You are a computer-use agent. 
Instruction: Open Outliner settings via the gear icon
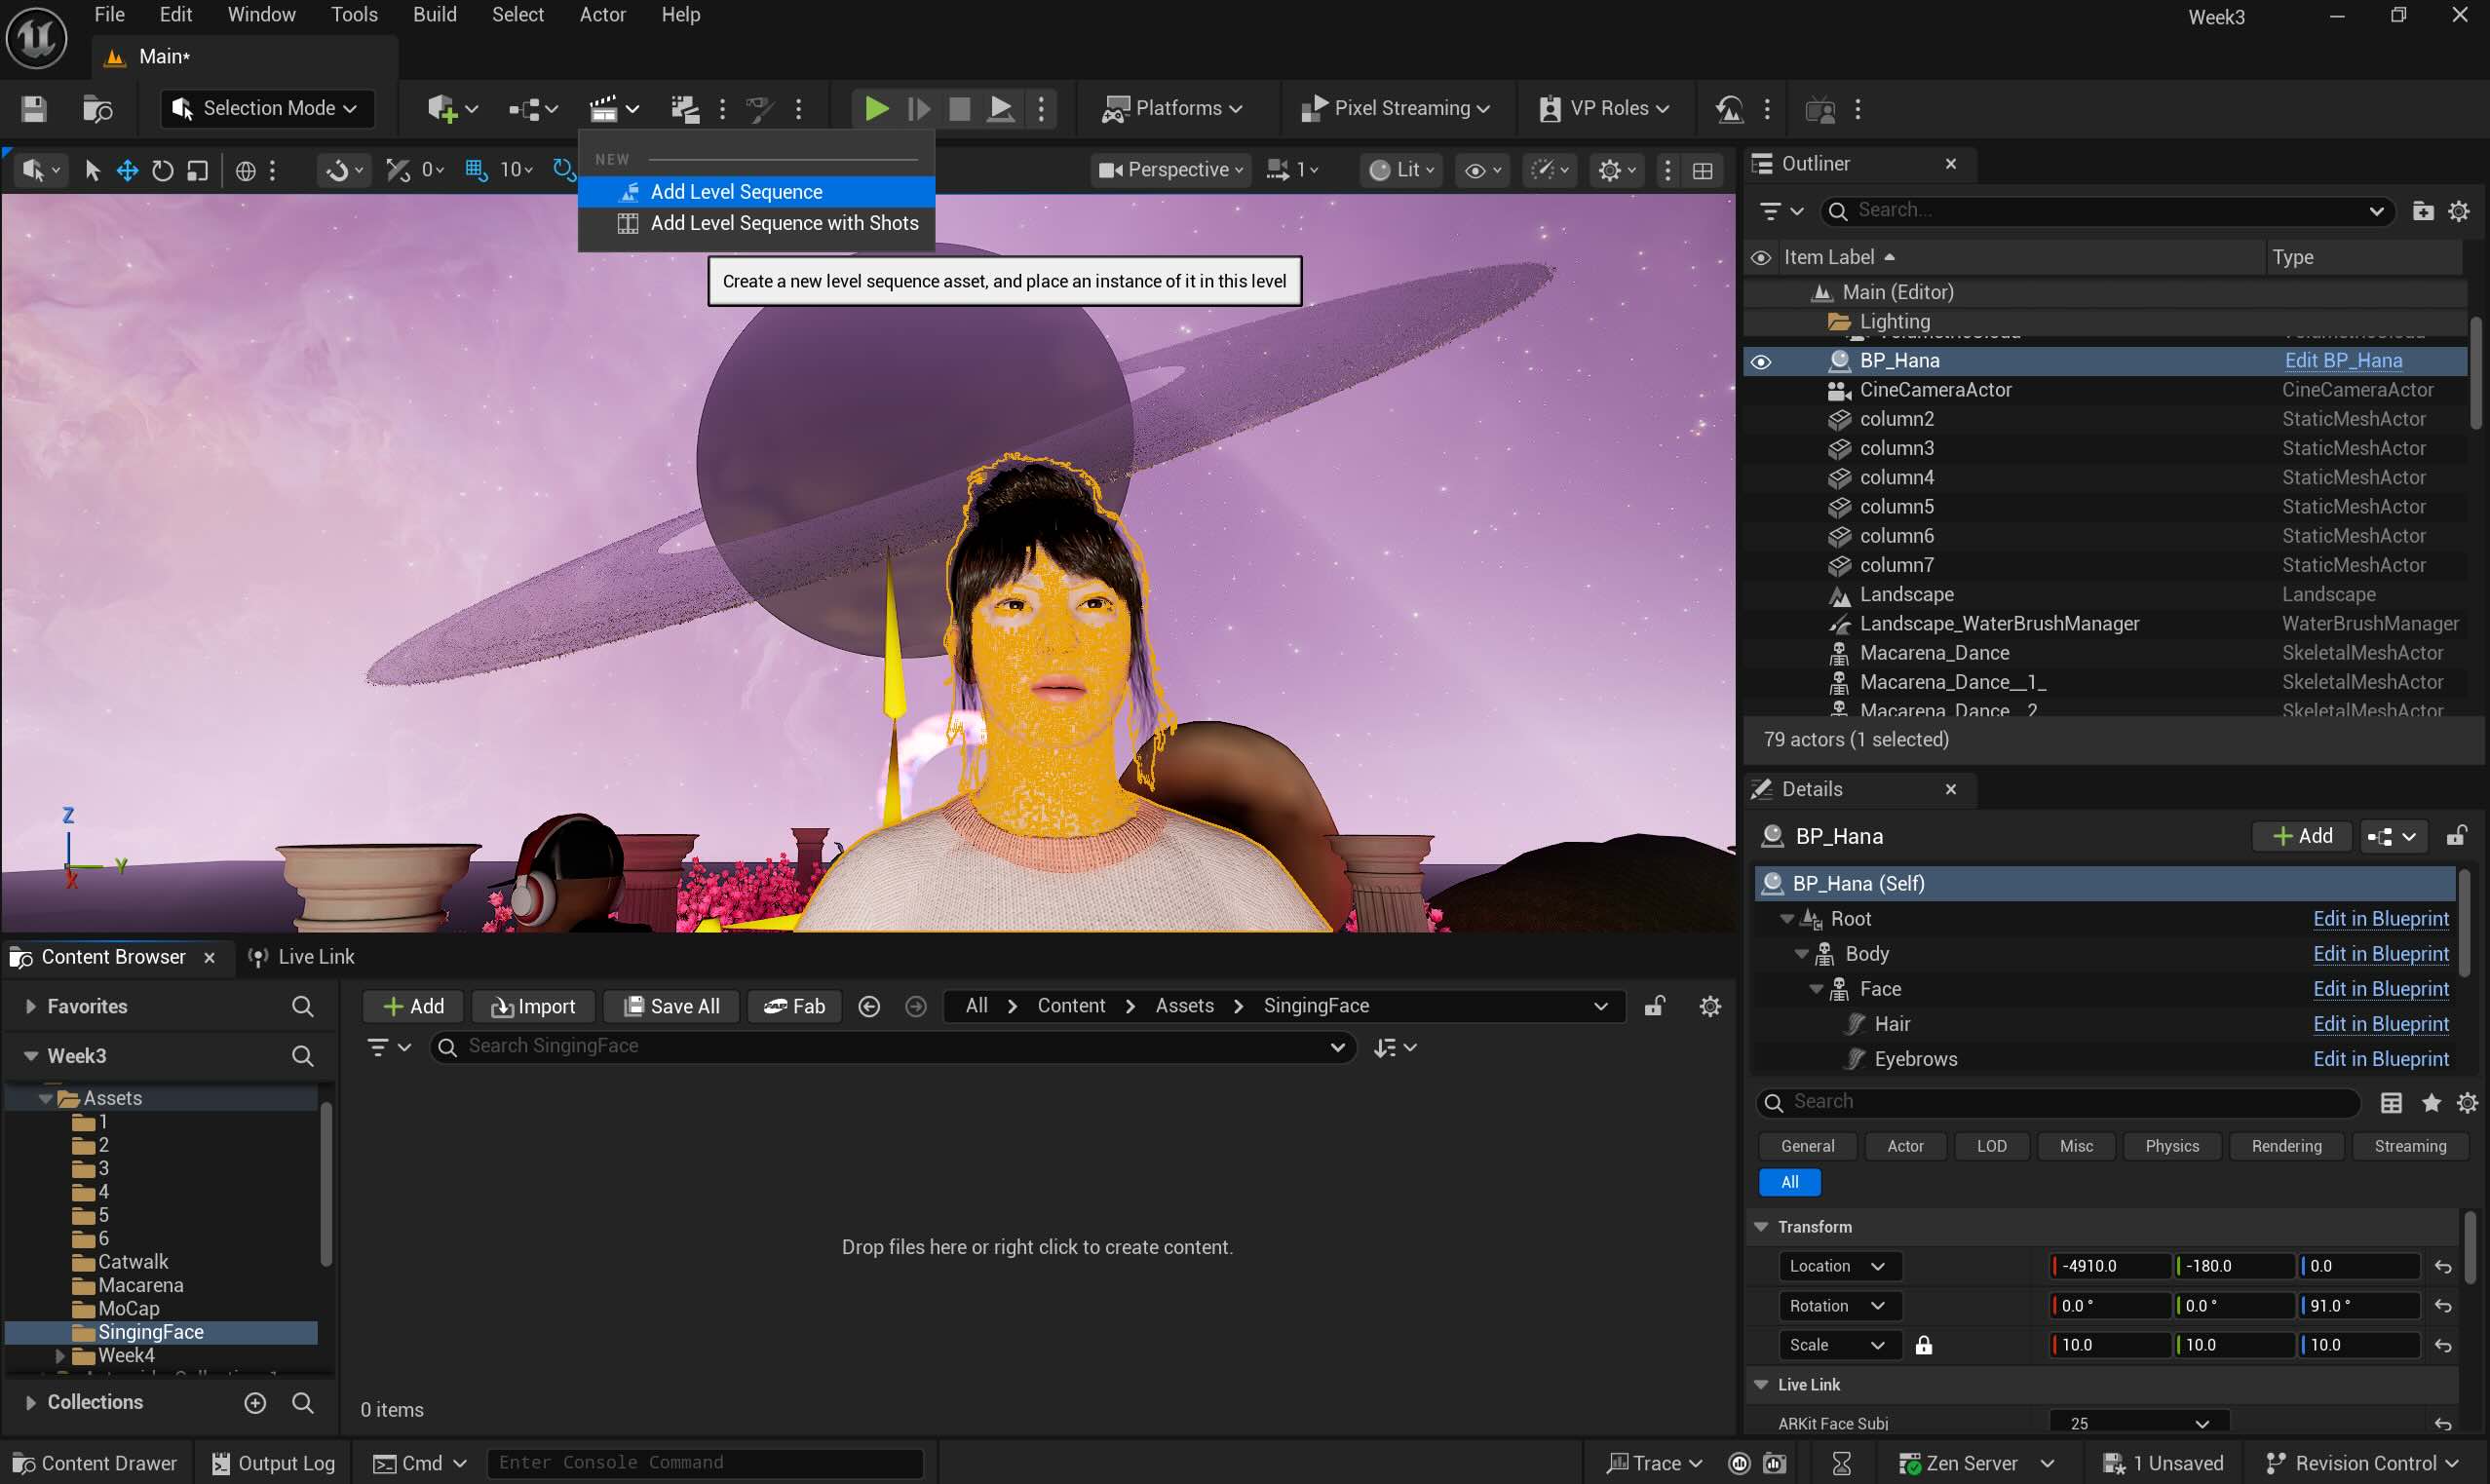(x=2459, y=211)
